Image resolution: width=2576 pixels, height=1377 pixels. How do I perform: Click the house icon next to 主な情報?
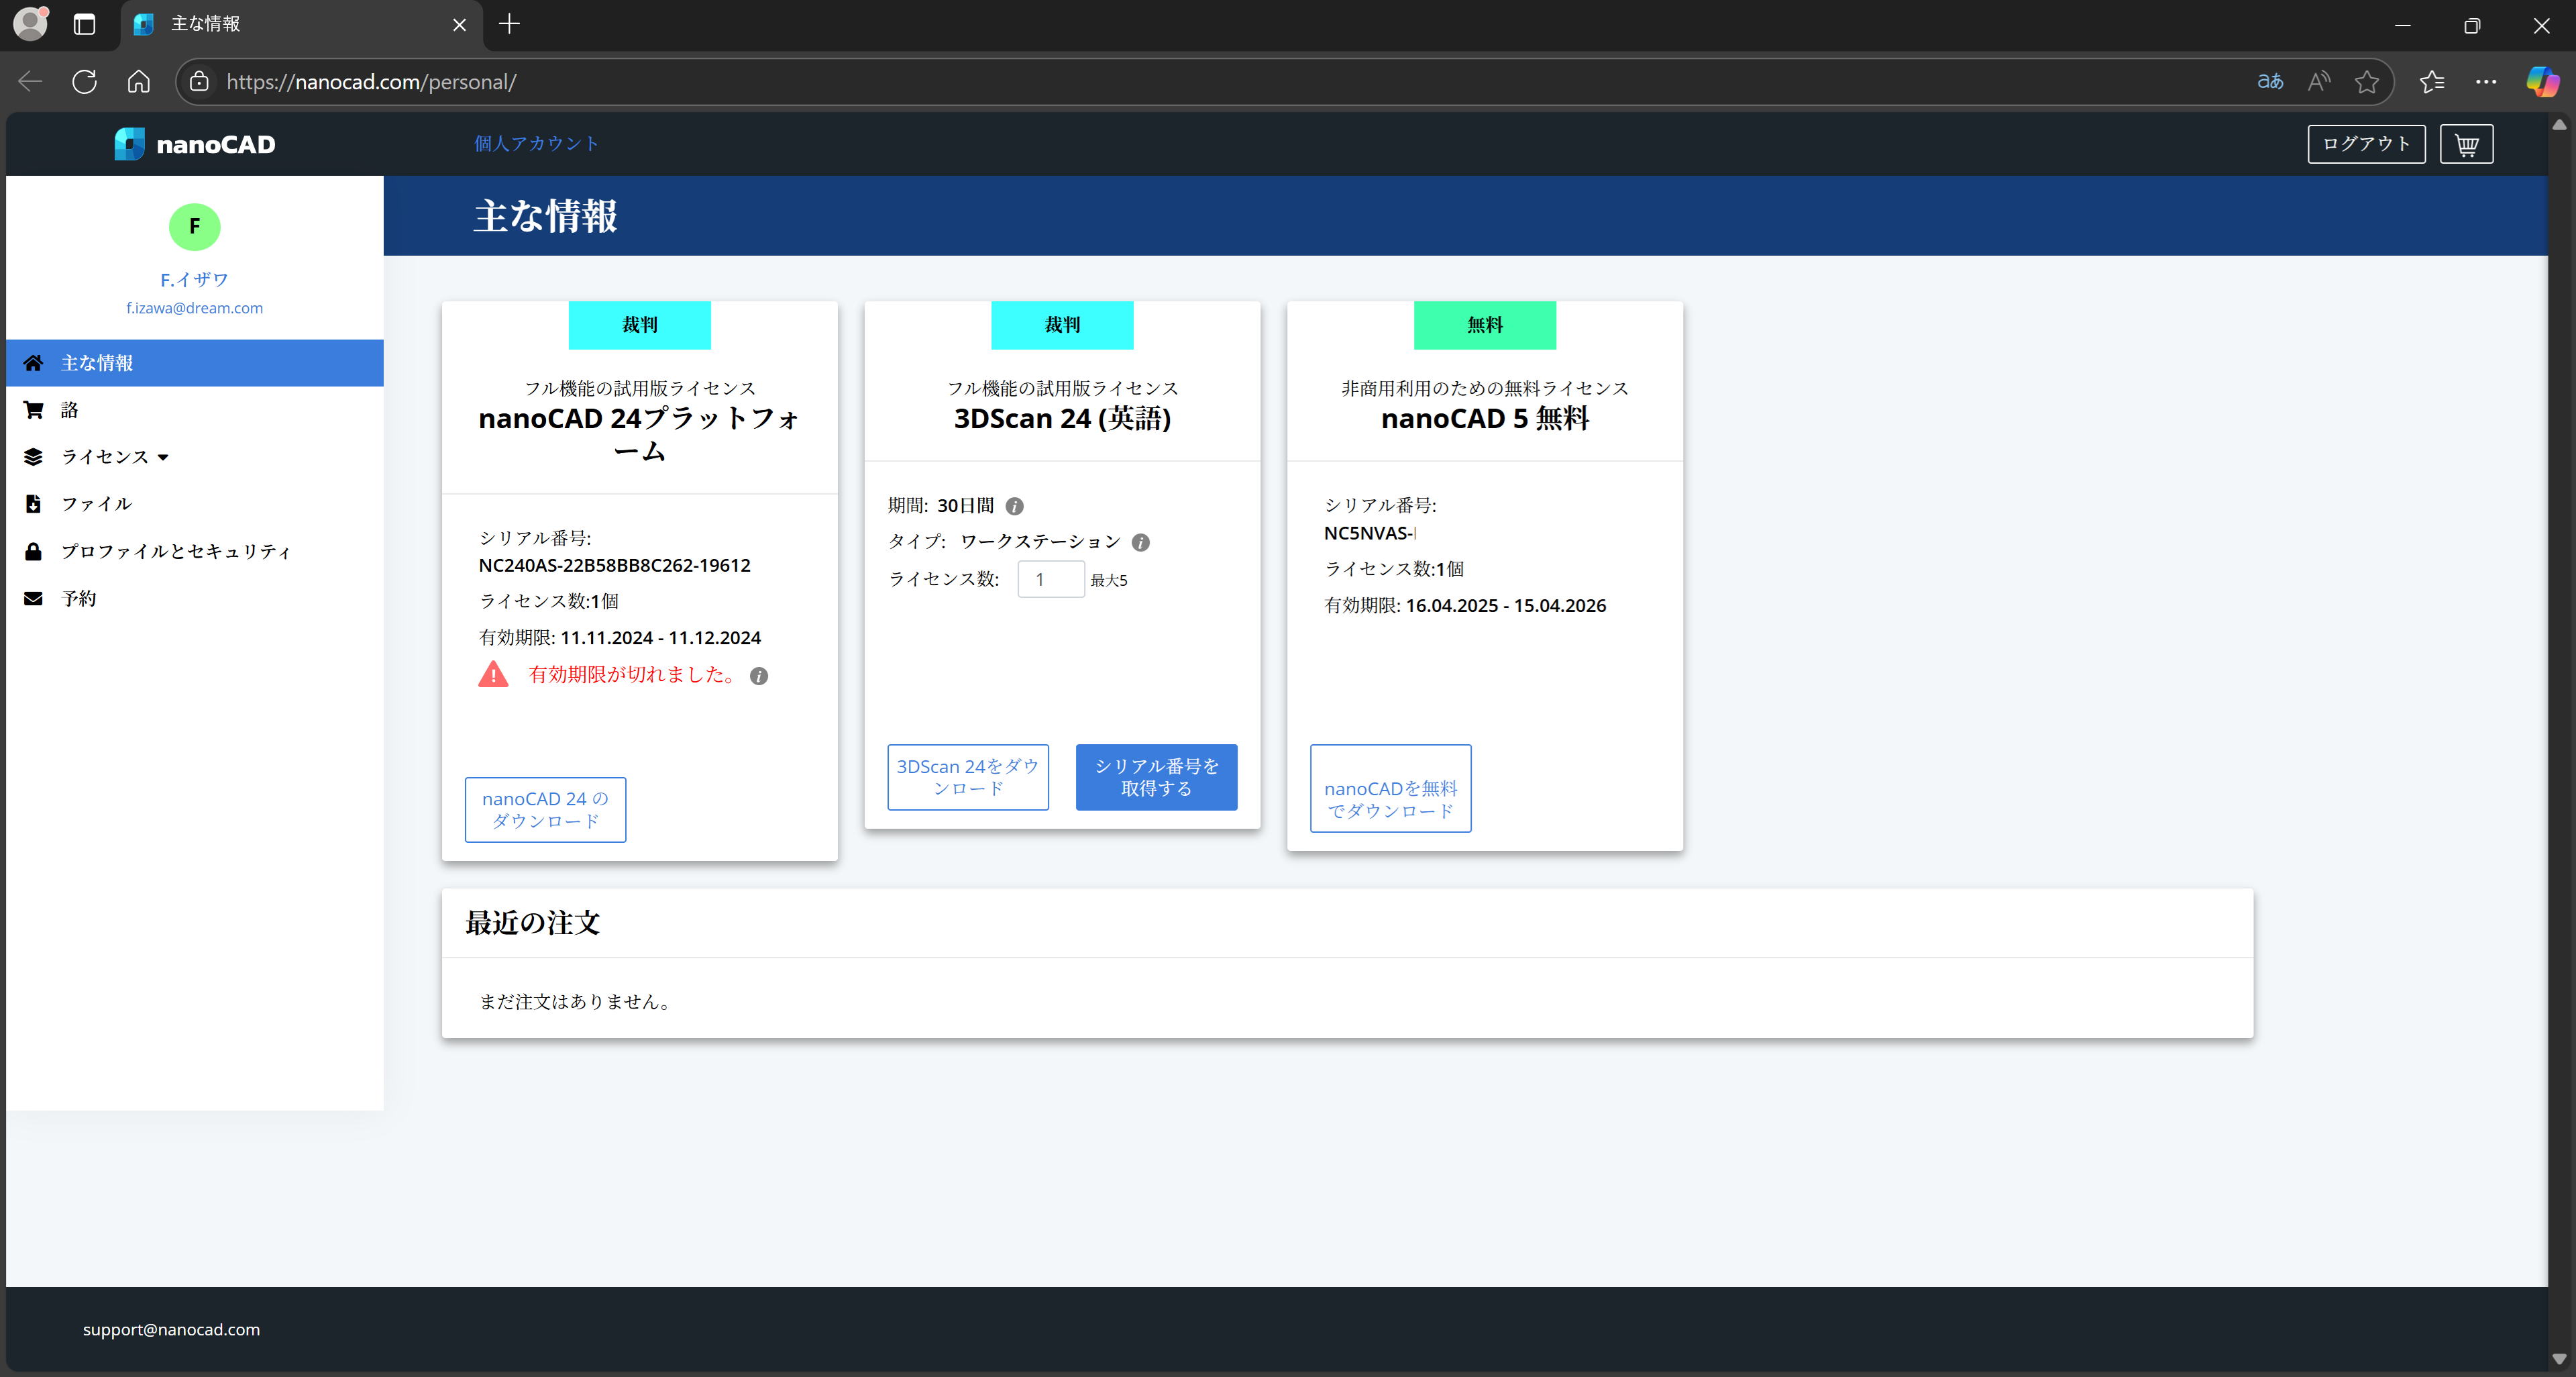(x=33, y=363)
